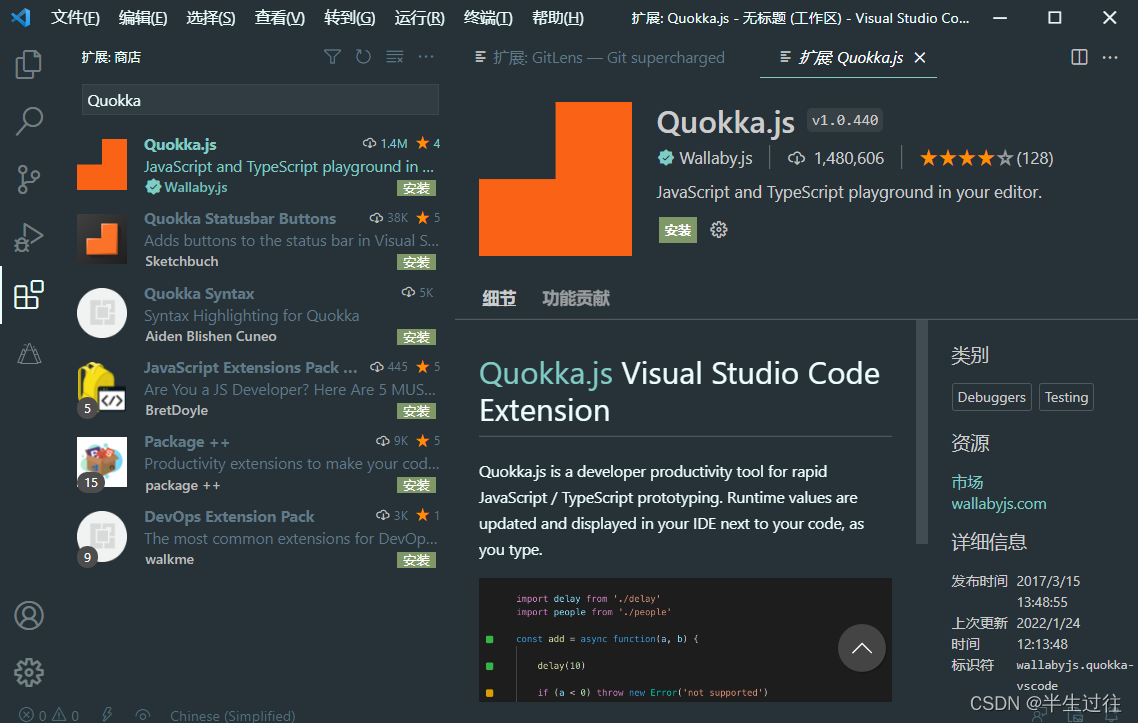Screen dimensions: 1138x723
Task: Open the star rating (128) reviews
Action: click(986, 158)
